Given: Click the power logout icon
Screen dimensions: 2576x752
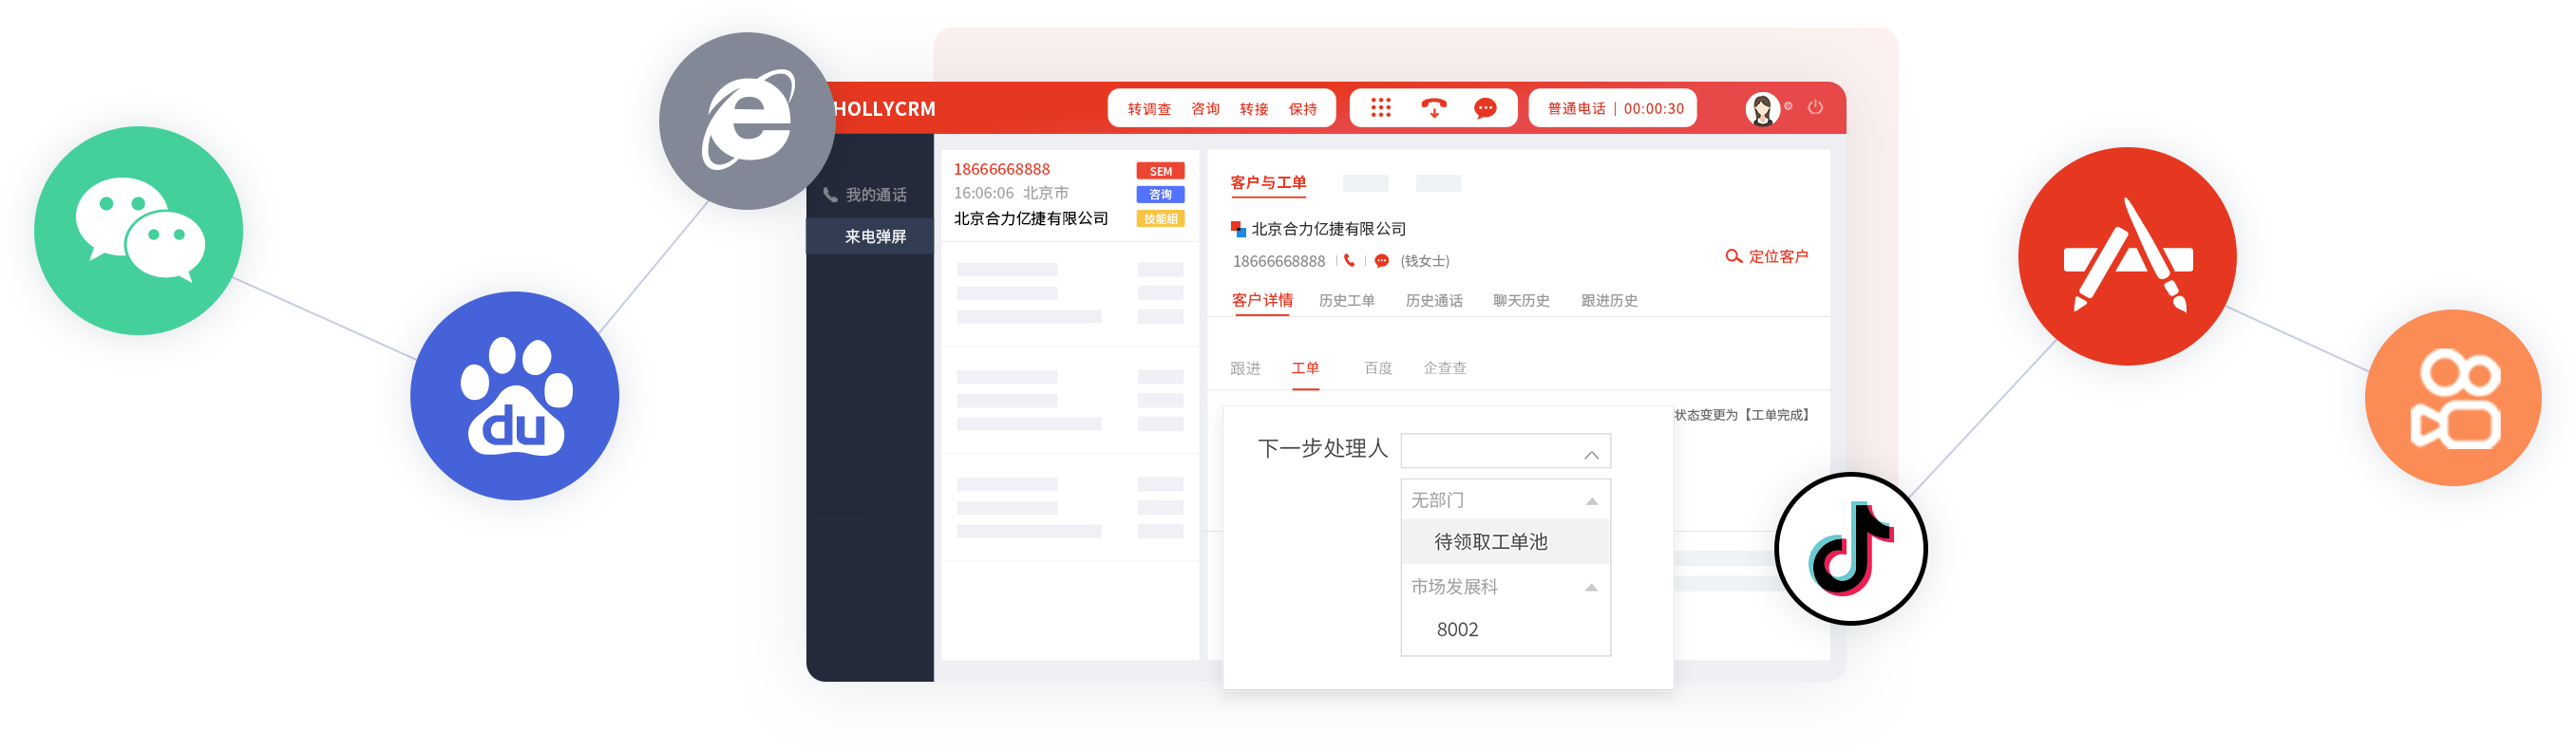Looking at the screenshot, I should click(x=1815, y=107).
